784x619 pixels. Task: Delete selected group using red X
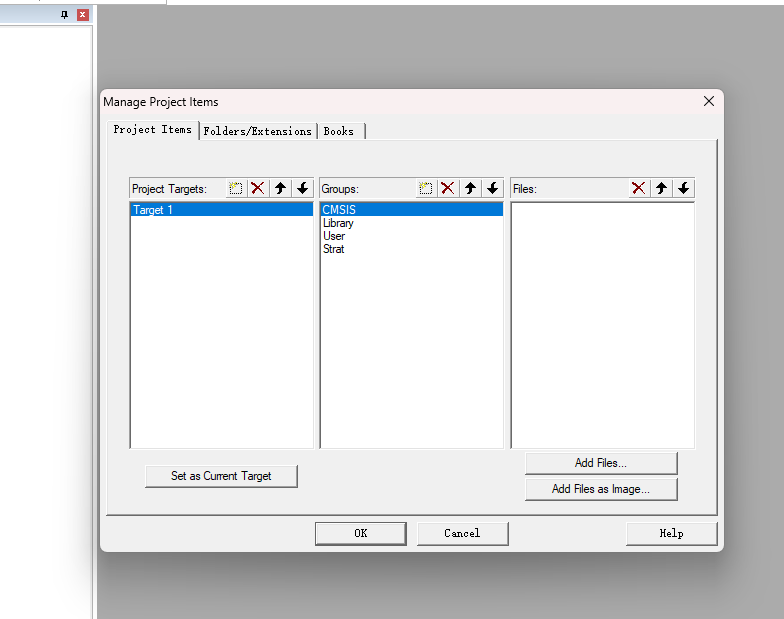(x=448, y=188)
